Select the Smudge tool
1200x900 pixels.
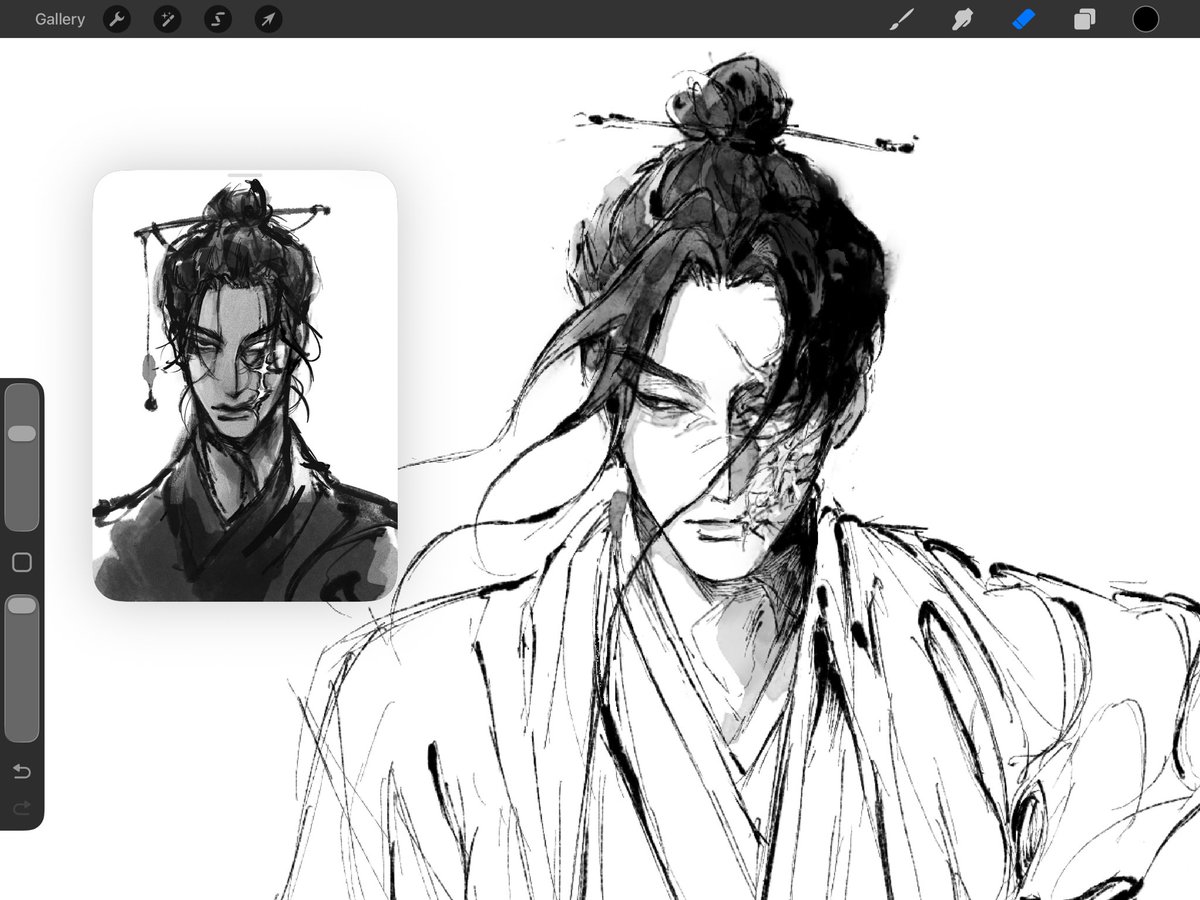point(962,19)
